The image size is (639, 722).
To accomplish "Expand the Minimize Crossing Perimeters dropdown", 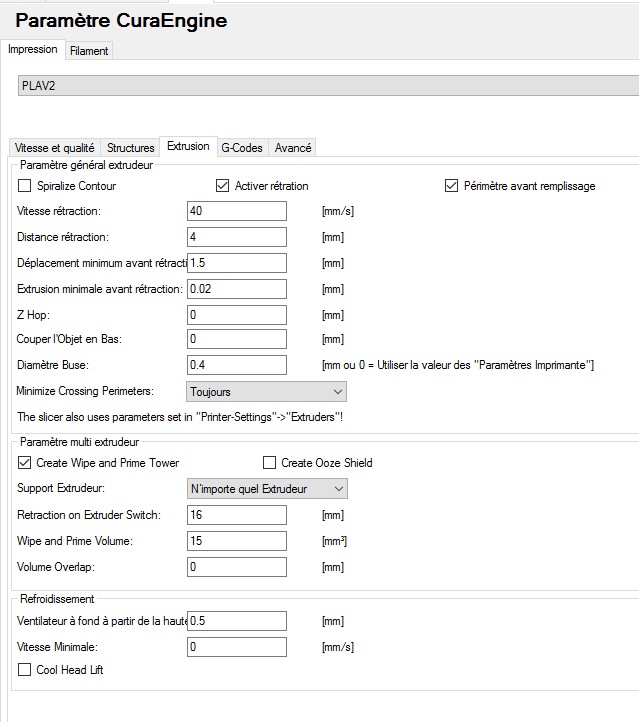I will coord(267,392).
